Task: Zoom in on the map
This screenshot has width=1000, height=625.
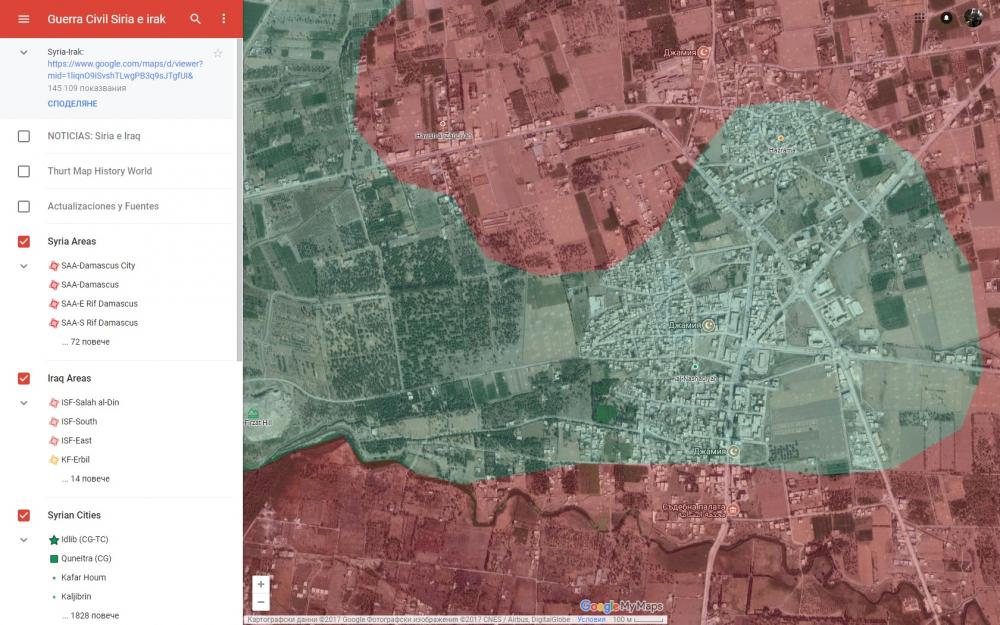Action: click(261, 584)
